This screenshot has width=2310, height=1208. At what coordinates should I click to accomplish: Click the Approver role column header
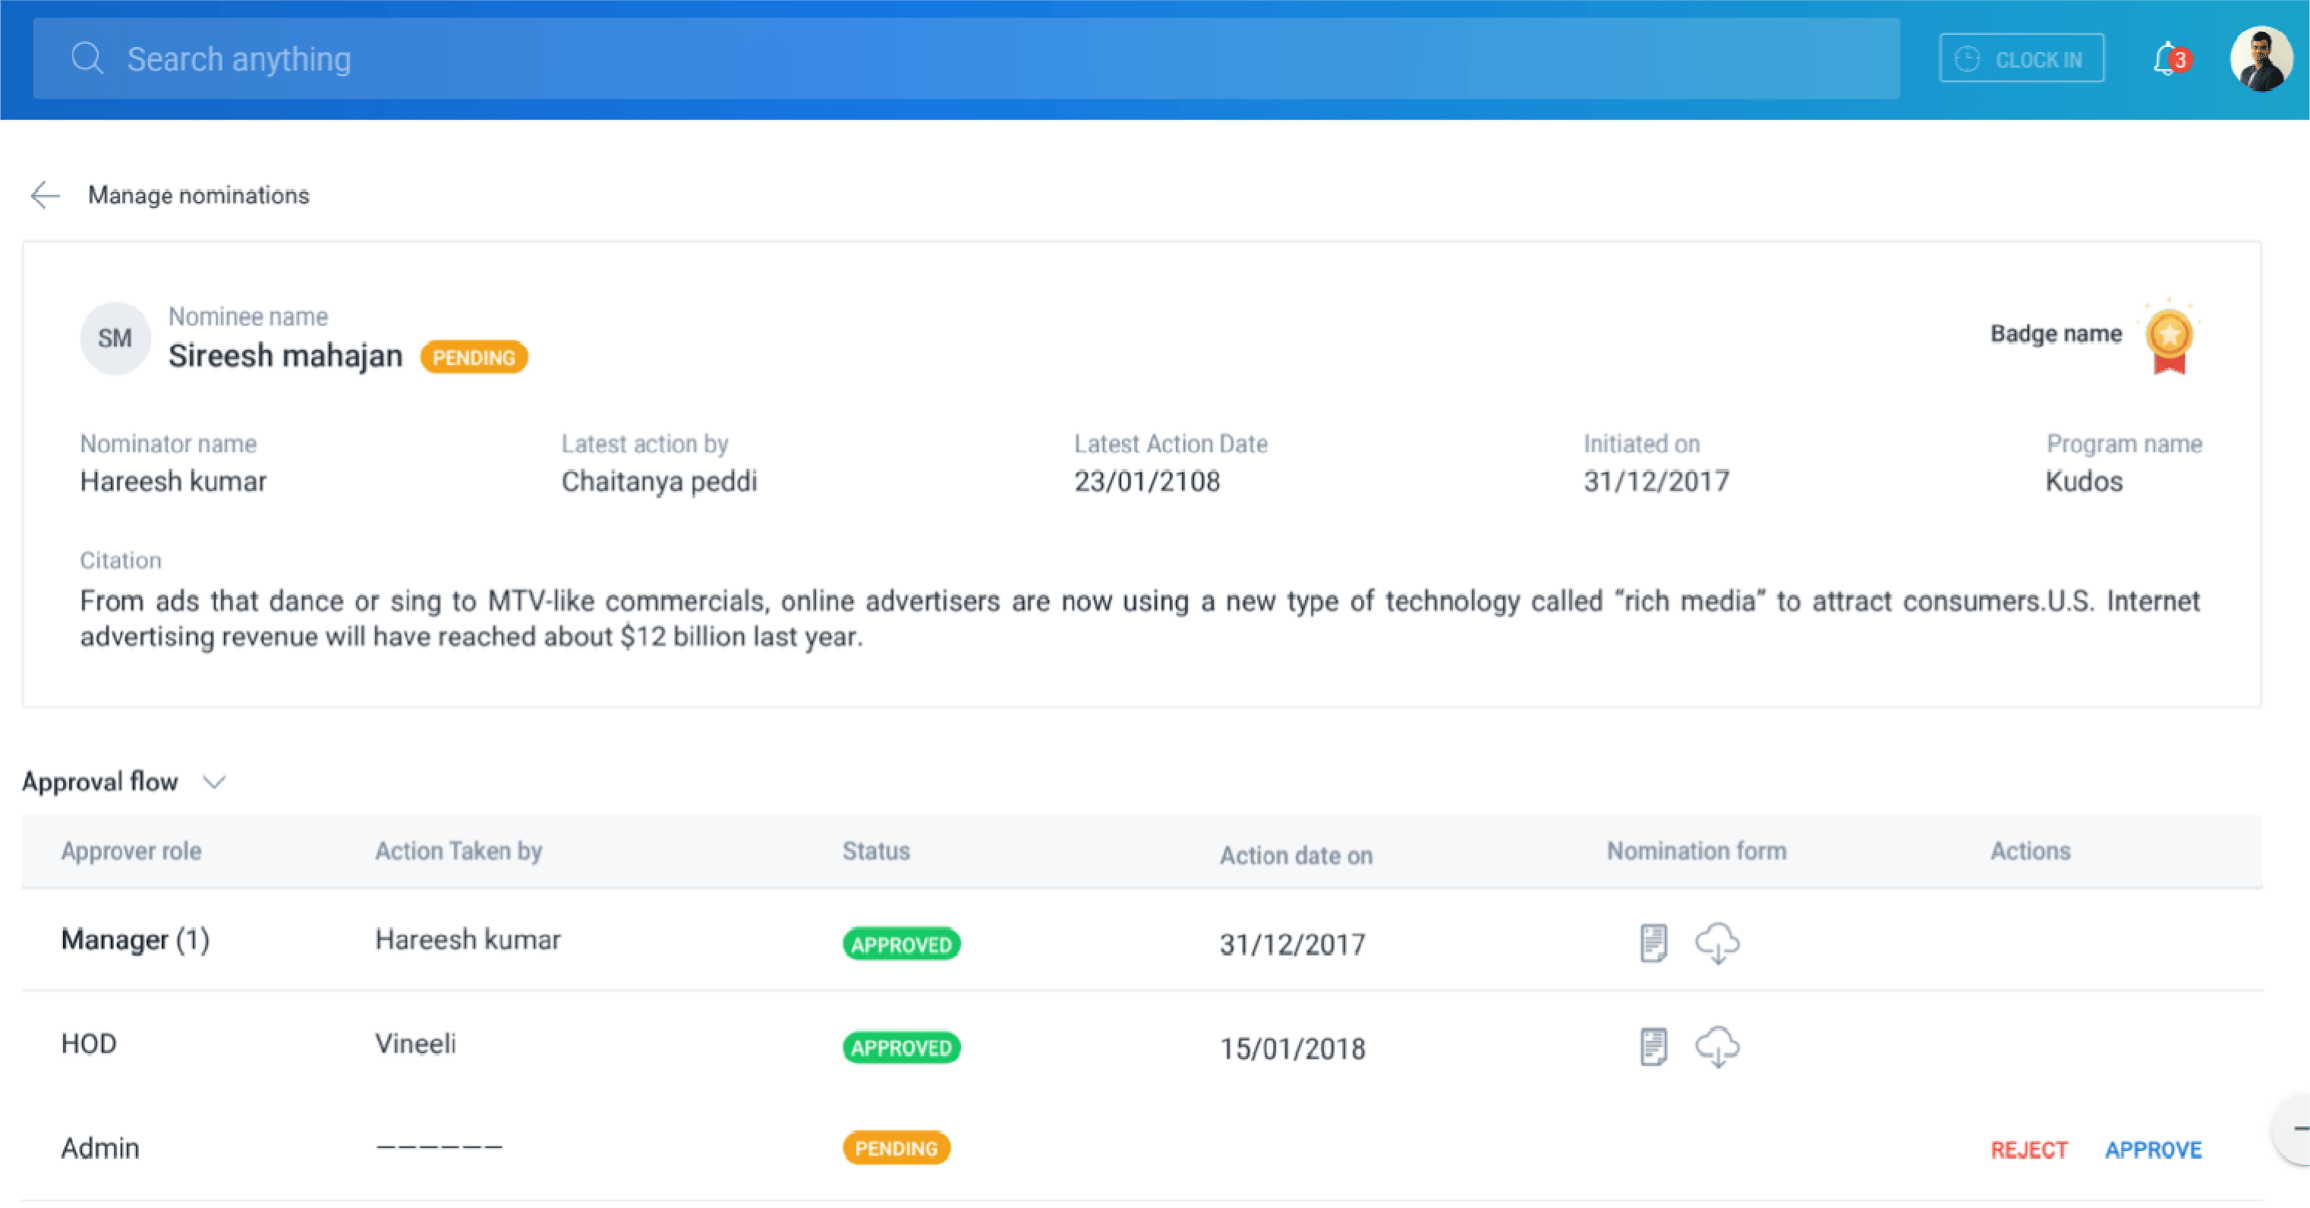(x=131, y=851)
